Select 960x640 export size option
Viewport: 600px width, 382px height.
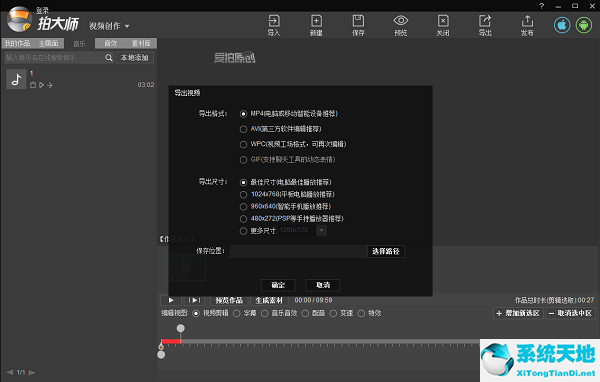click(243, 207)
